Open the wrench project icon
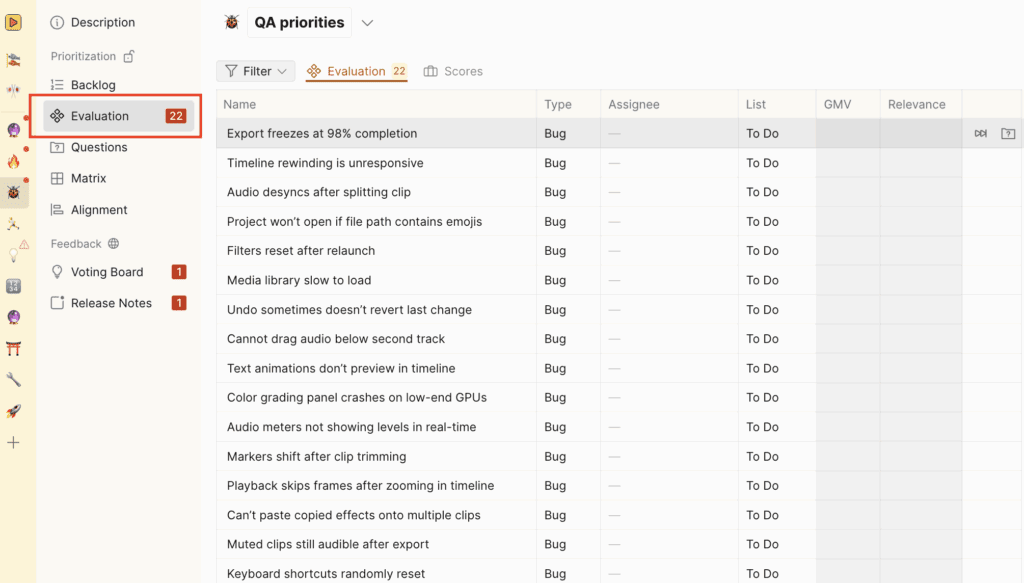1024x583 pixels. point(13,380)
